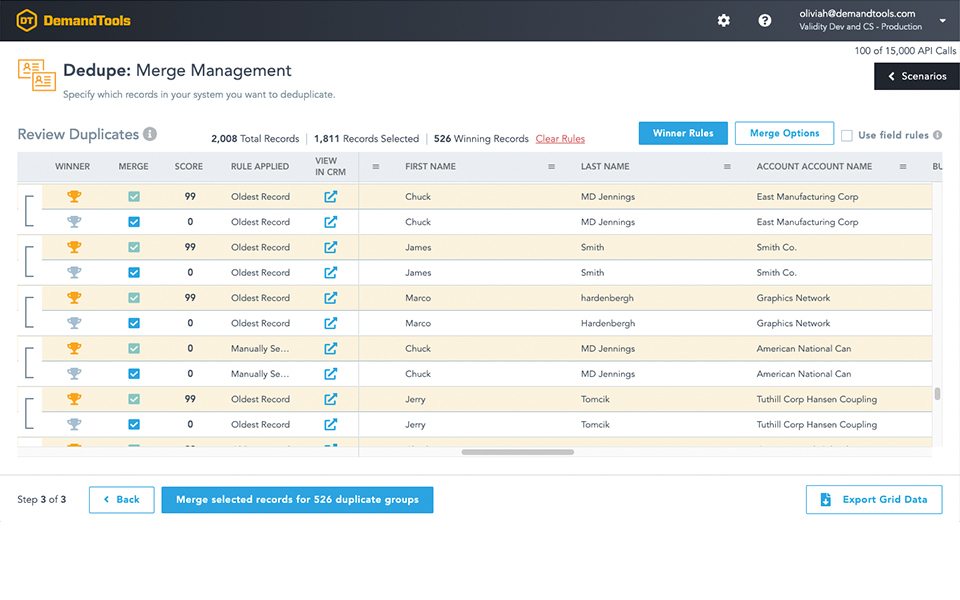Click '1,811 Records Selected' summary text

click(367, 139)
